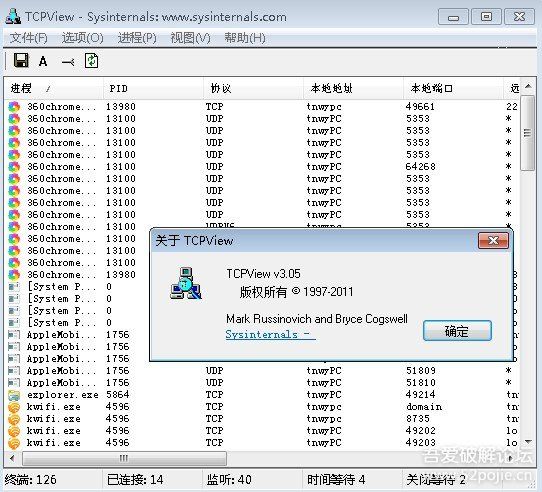542x492 pixels.
Task: Open the 帮助(H) menu
Action: [245, 38]
